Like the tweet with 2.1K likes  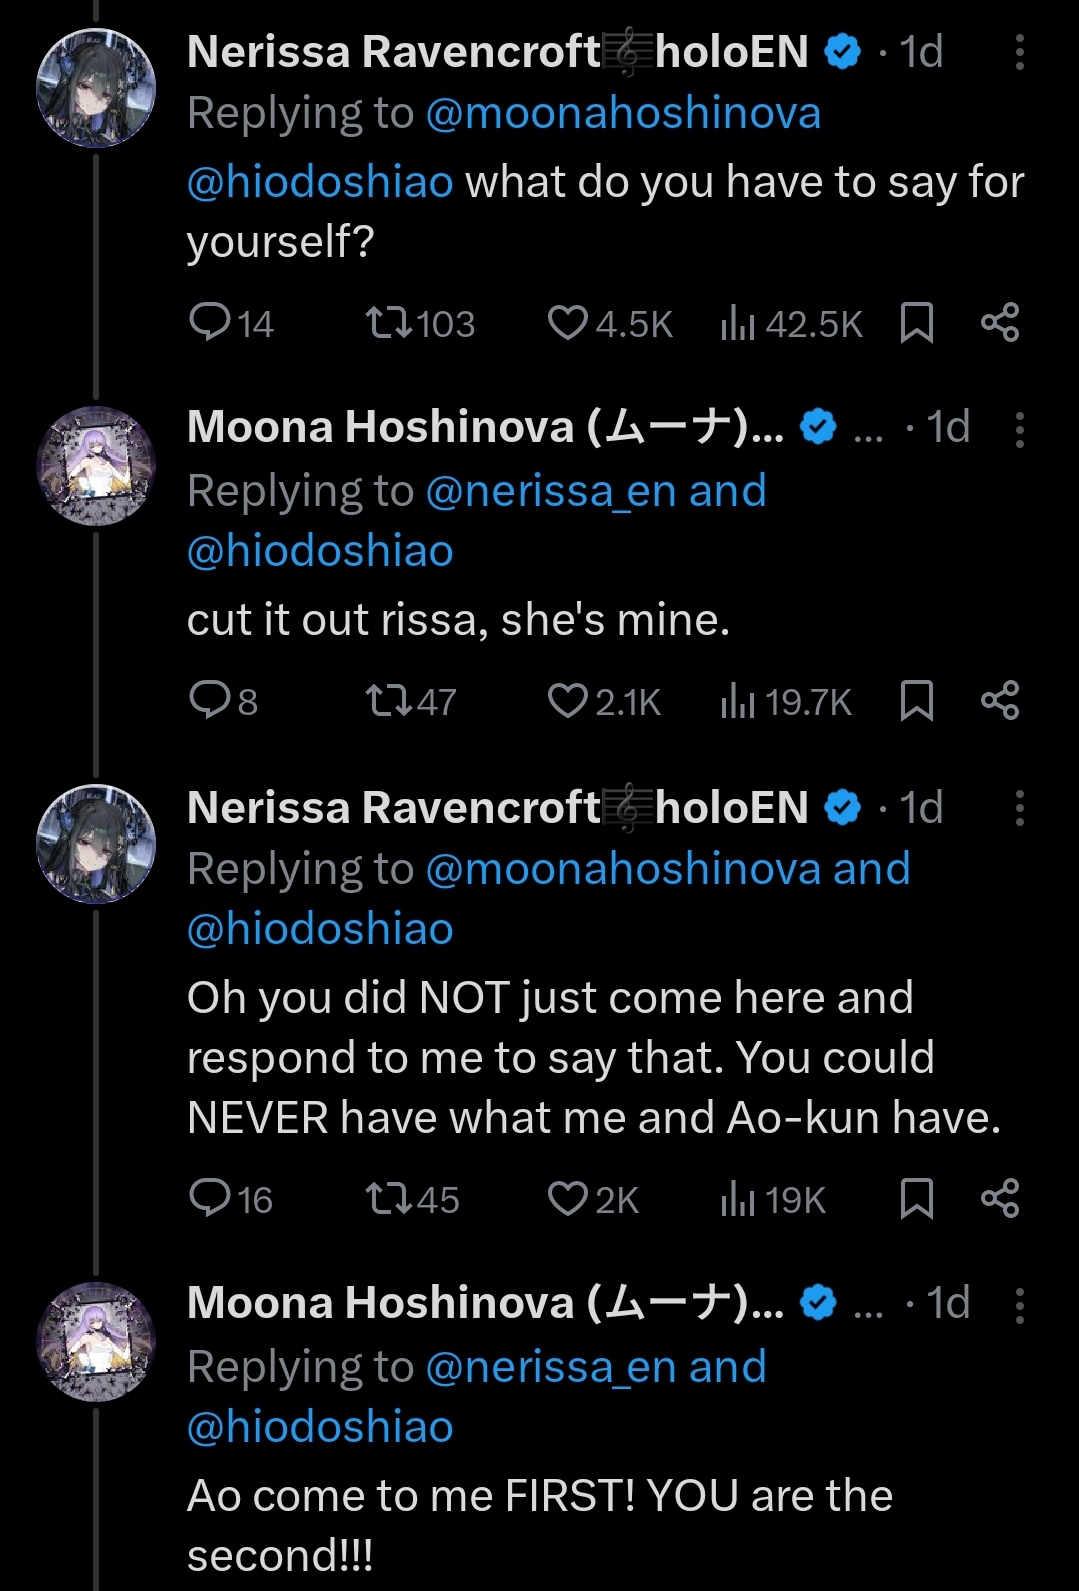click(568, 701)
